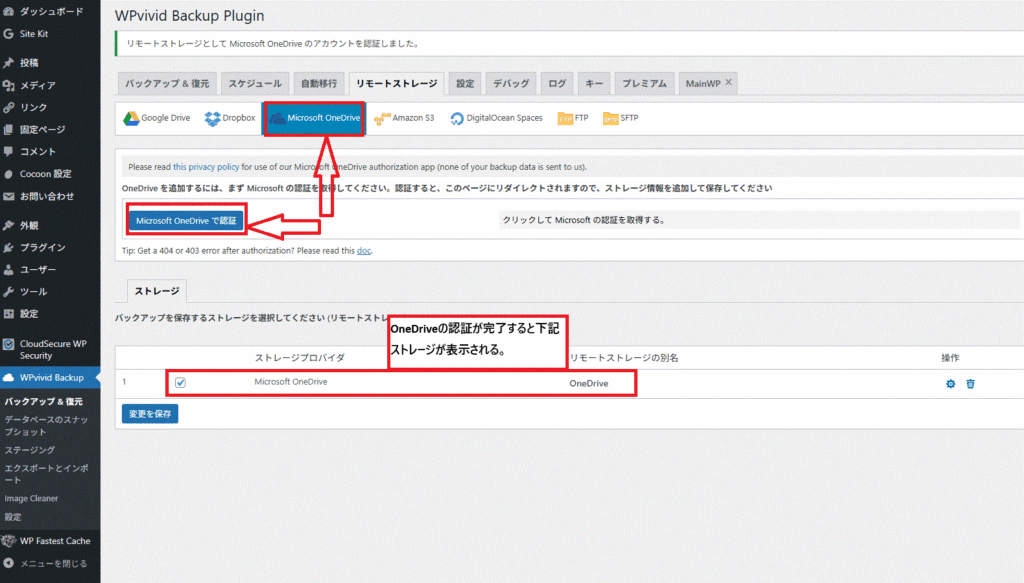Open the privacy policy link
The height and width of the screenshot is (583, 1024).
206,167
